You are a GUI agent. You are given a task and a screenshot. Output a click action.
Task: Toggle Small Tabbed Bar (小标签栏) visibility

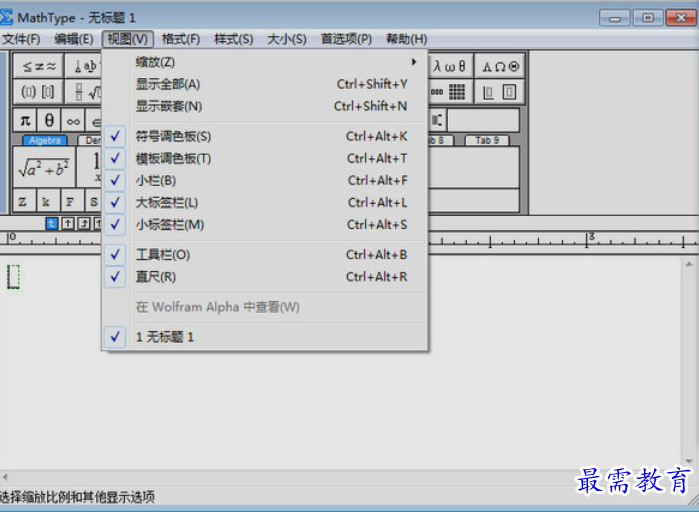[x=266, y=224]
